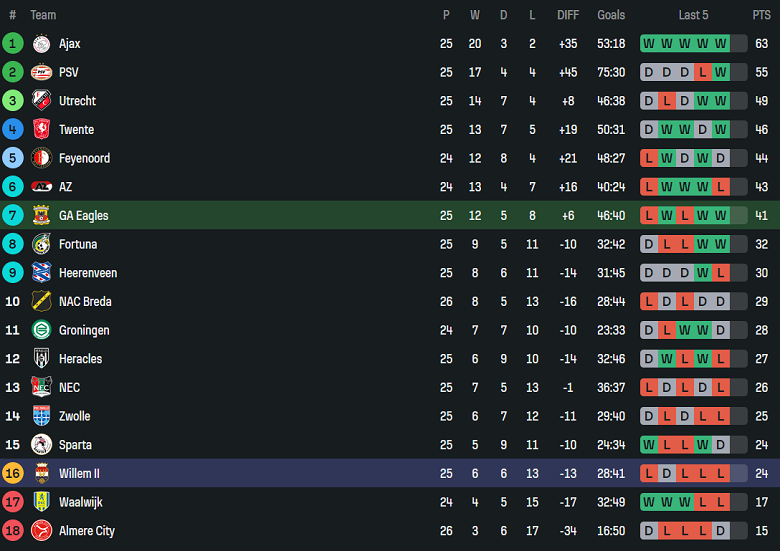The image size is (780, 551).
Task: Click the Almere City club badge
Action: (41, 531)
